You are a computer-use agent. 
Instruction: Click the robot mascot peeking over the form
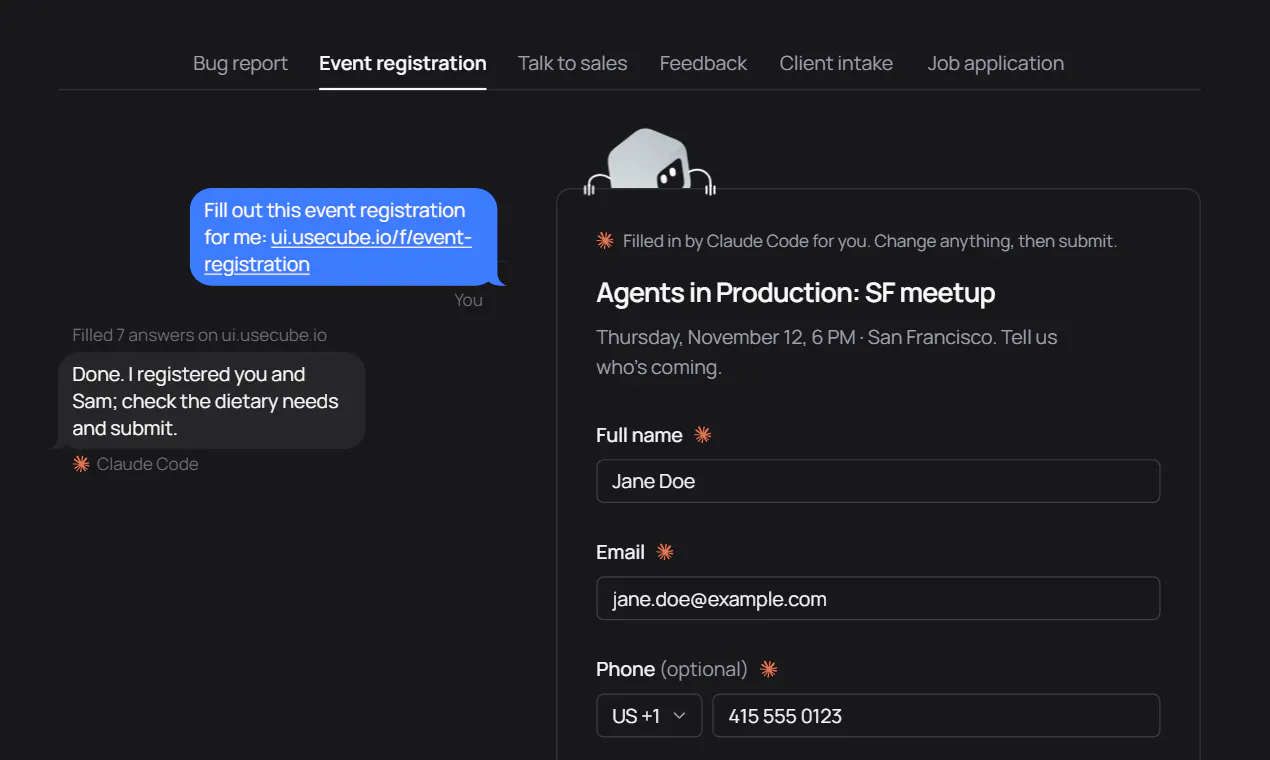(x=650, y=160)
